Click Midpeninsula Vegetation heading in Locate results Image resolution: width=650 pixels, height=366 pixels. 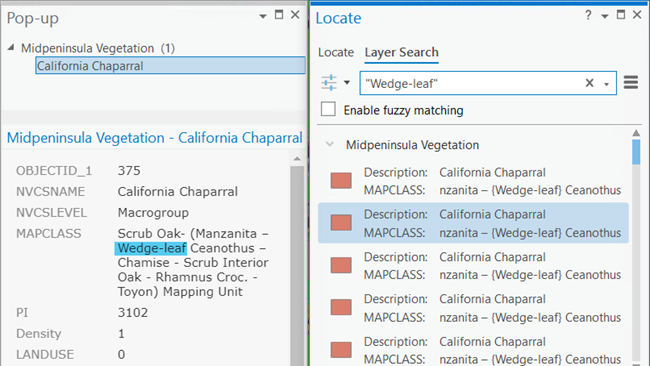tap(412, 145)
